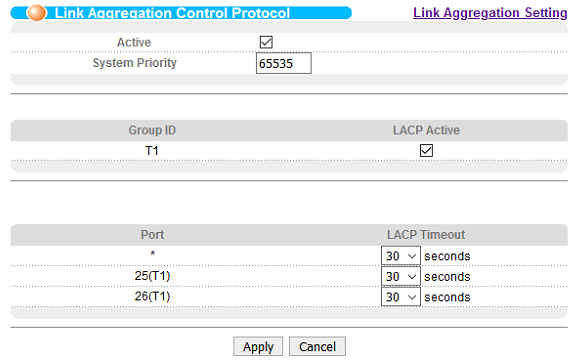Click the LACP Active column header
This screenshot has width=587, height=362.
(x=426, y=130)
